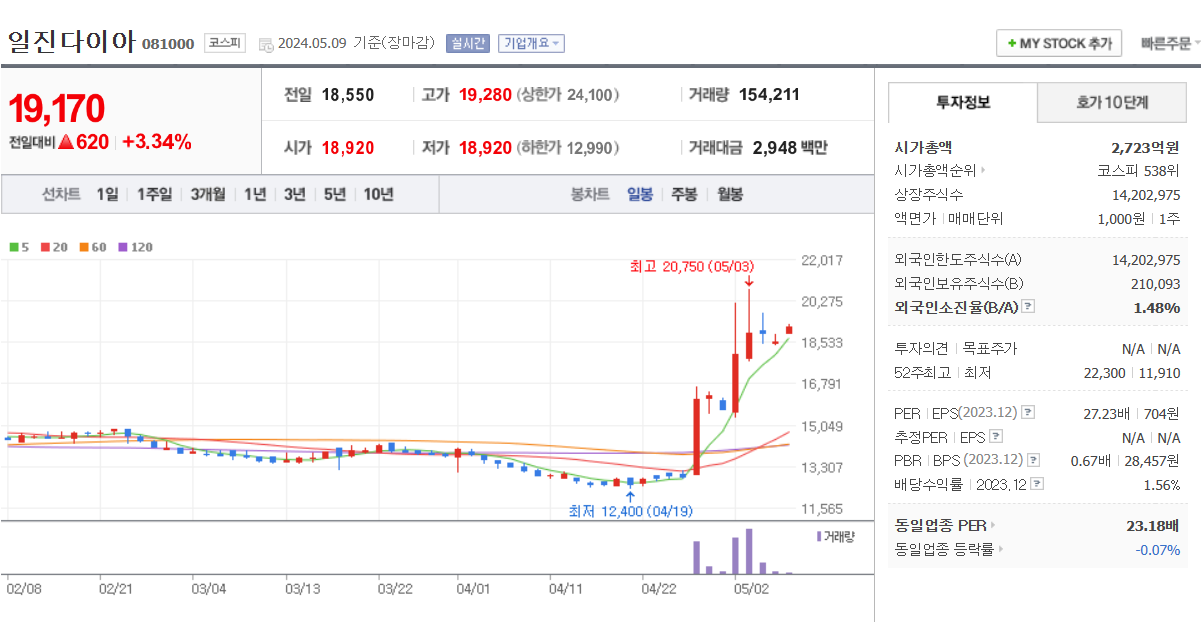Open help icon next to PER | EPS(2023.12)
1202x622 pixels.
coord(1028,413)
